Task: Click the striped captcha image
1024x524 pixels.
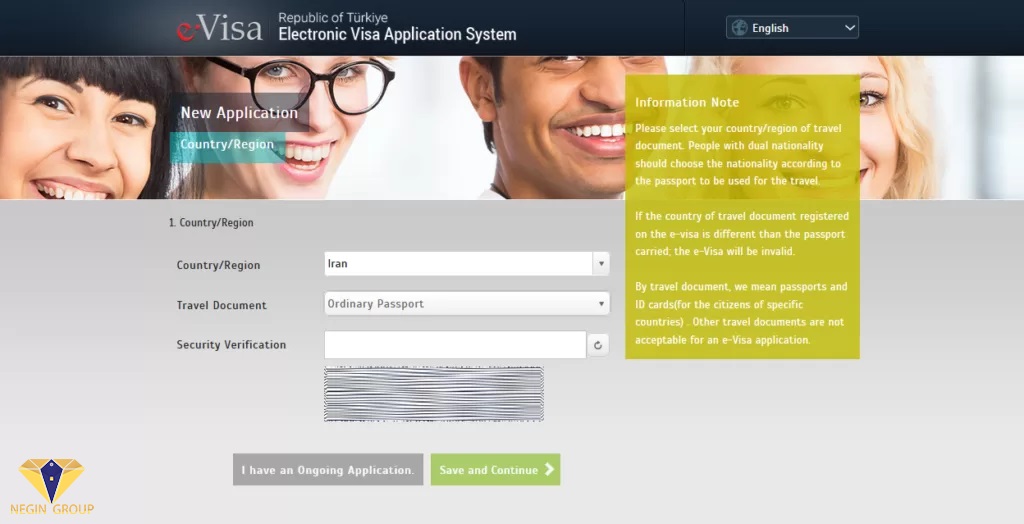Action: tap(433, 394)
